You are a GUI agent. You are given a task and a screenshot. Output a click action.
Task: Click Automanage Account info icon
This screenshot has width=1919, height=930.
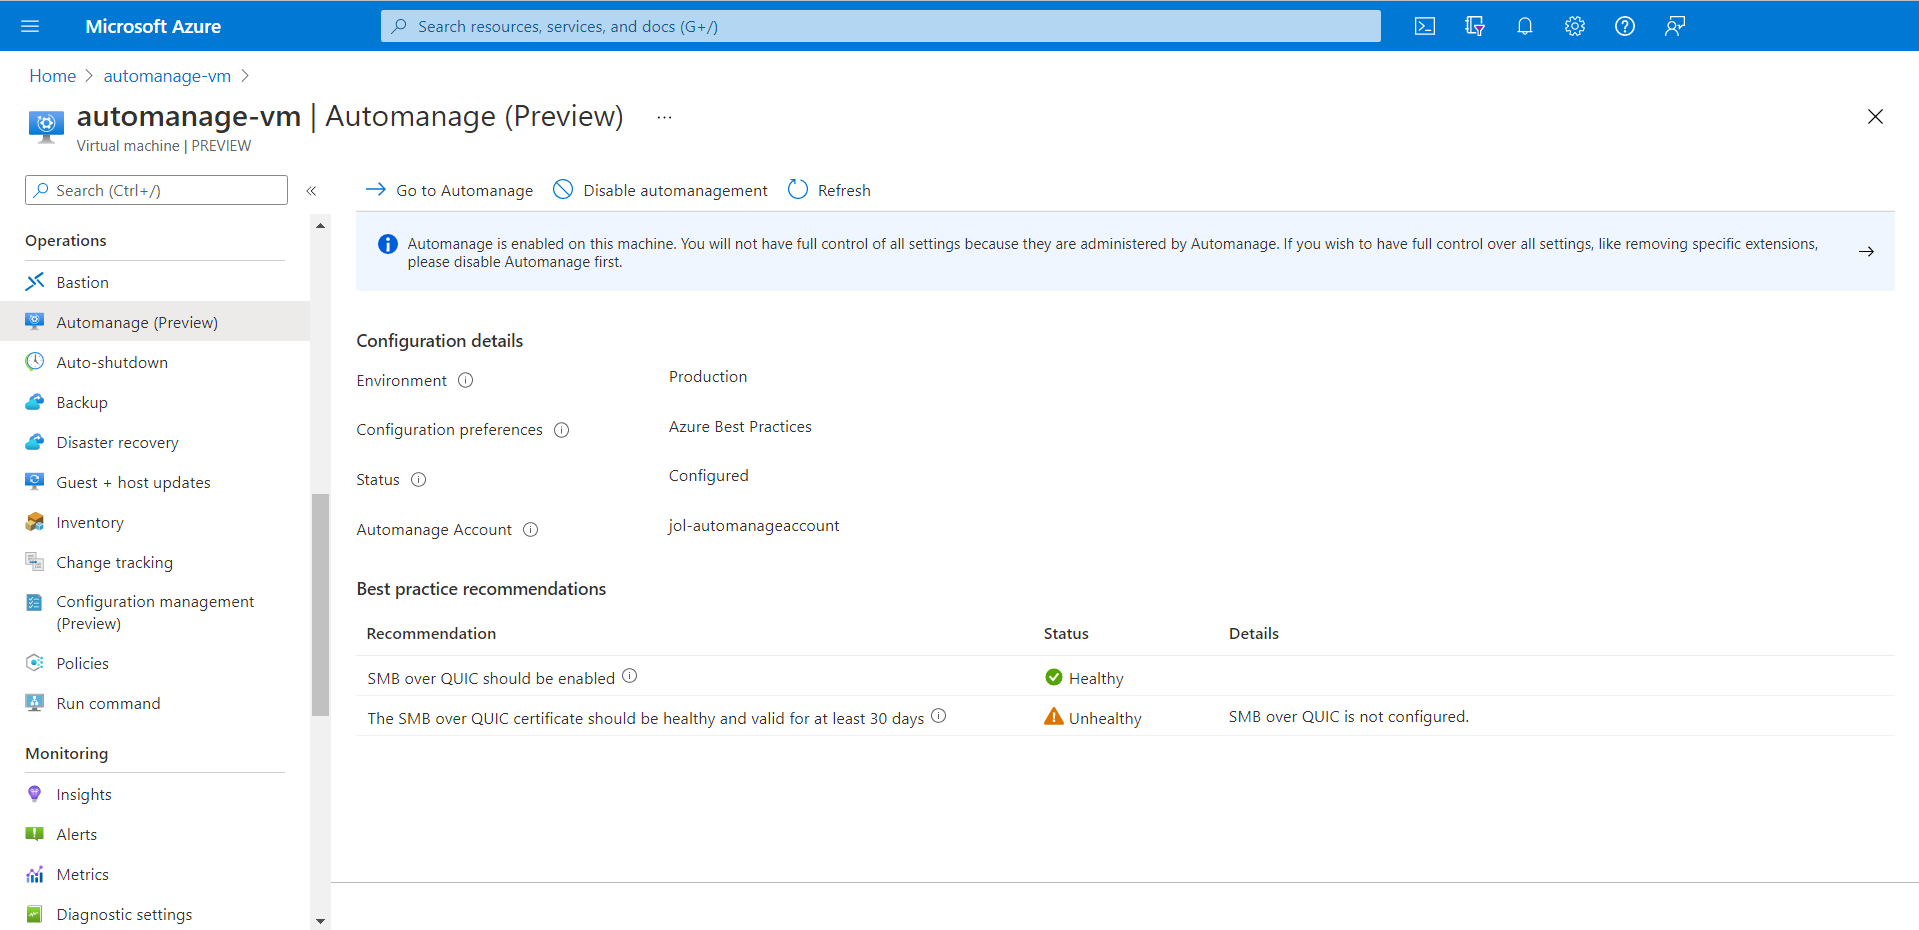click(x=531, y=530)
